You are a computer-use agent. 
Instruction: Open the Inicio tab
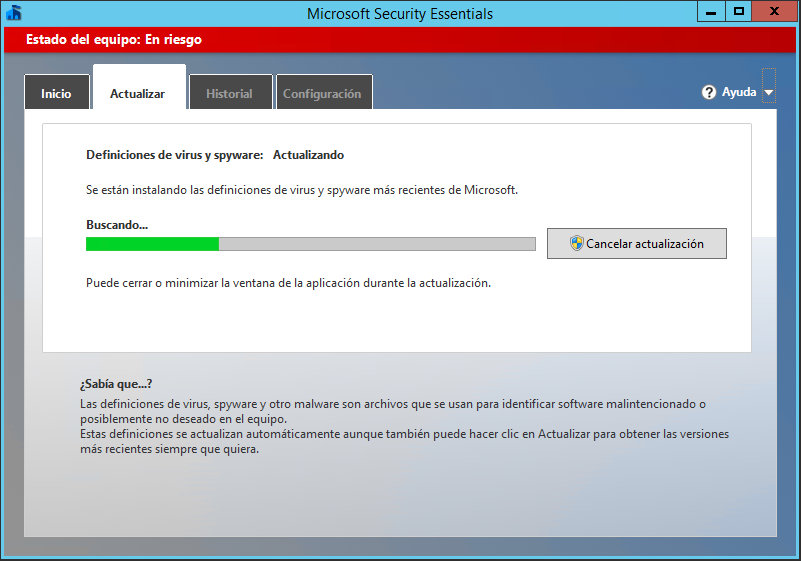[56, 93]
